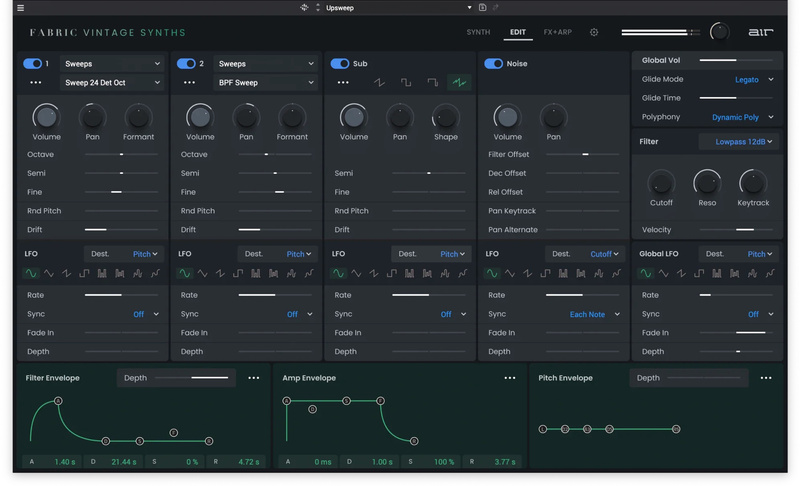Open oscillator 2 three-dots options menu
The height and width of the screenshot is (486, 800).
[x=189, y=83]
